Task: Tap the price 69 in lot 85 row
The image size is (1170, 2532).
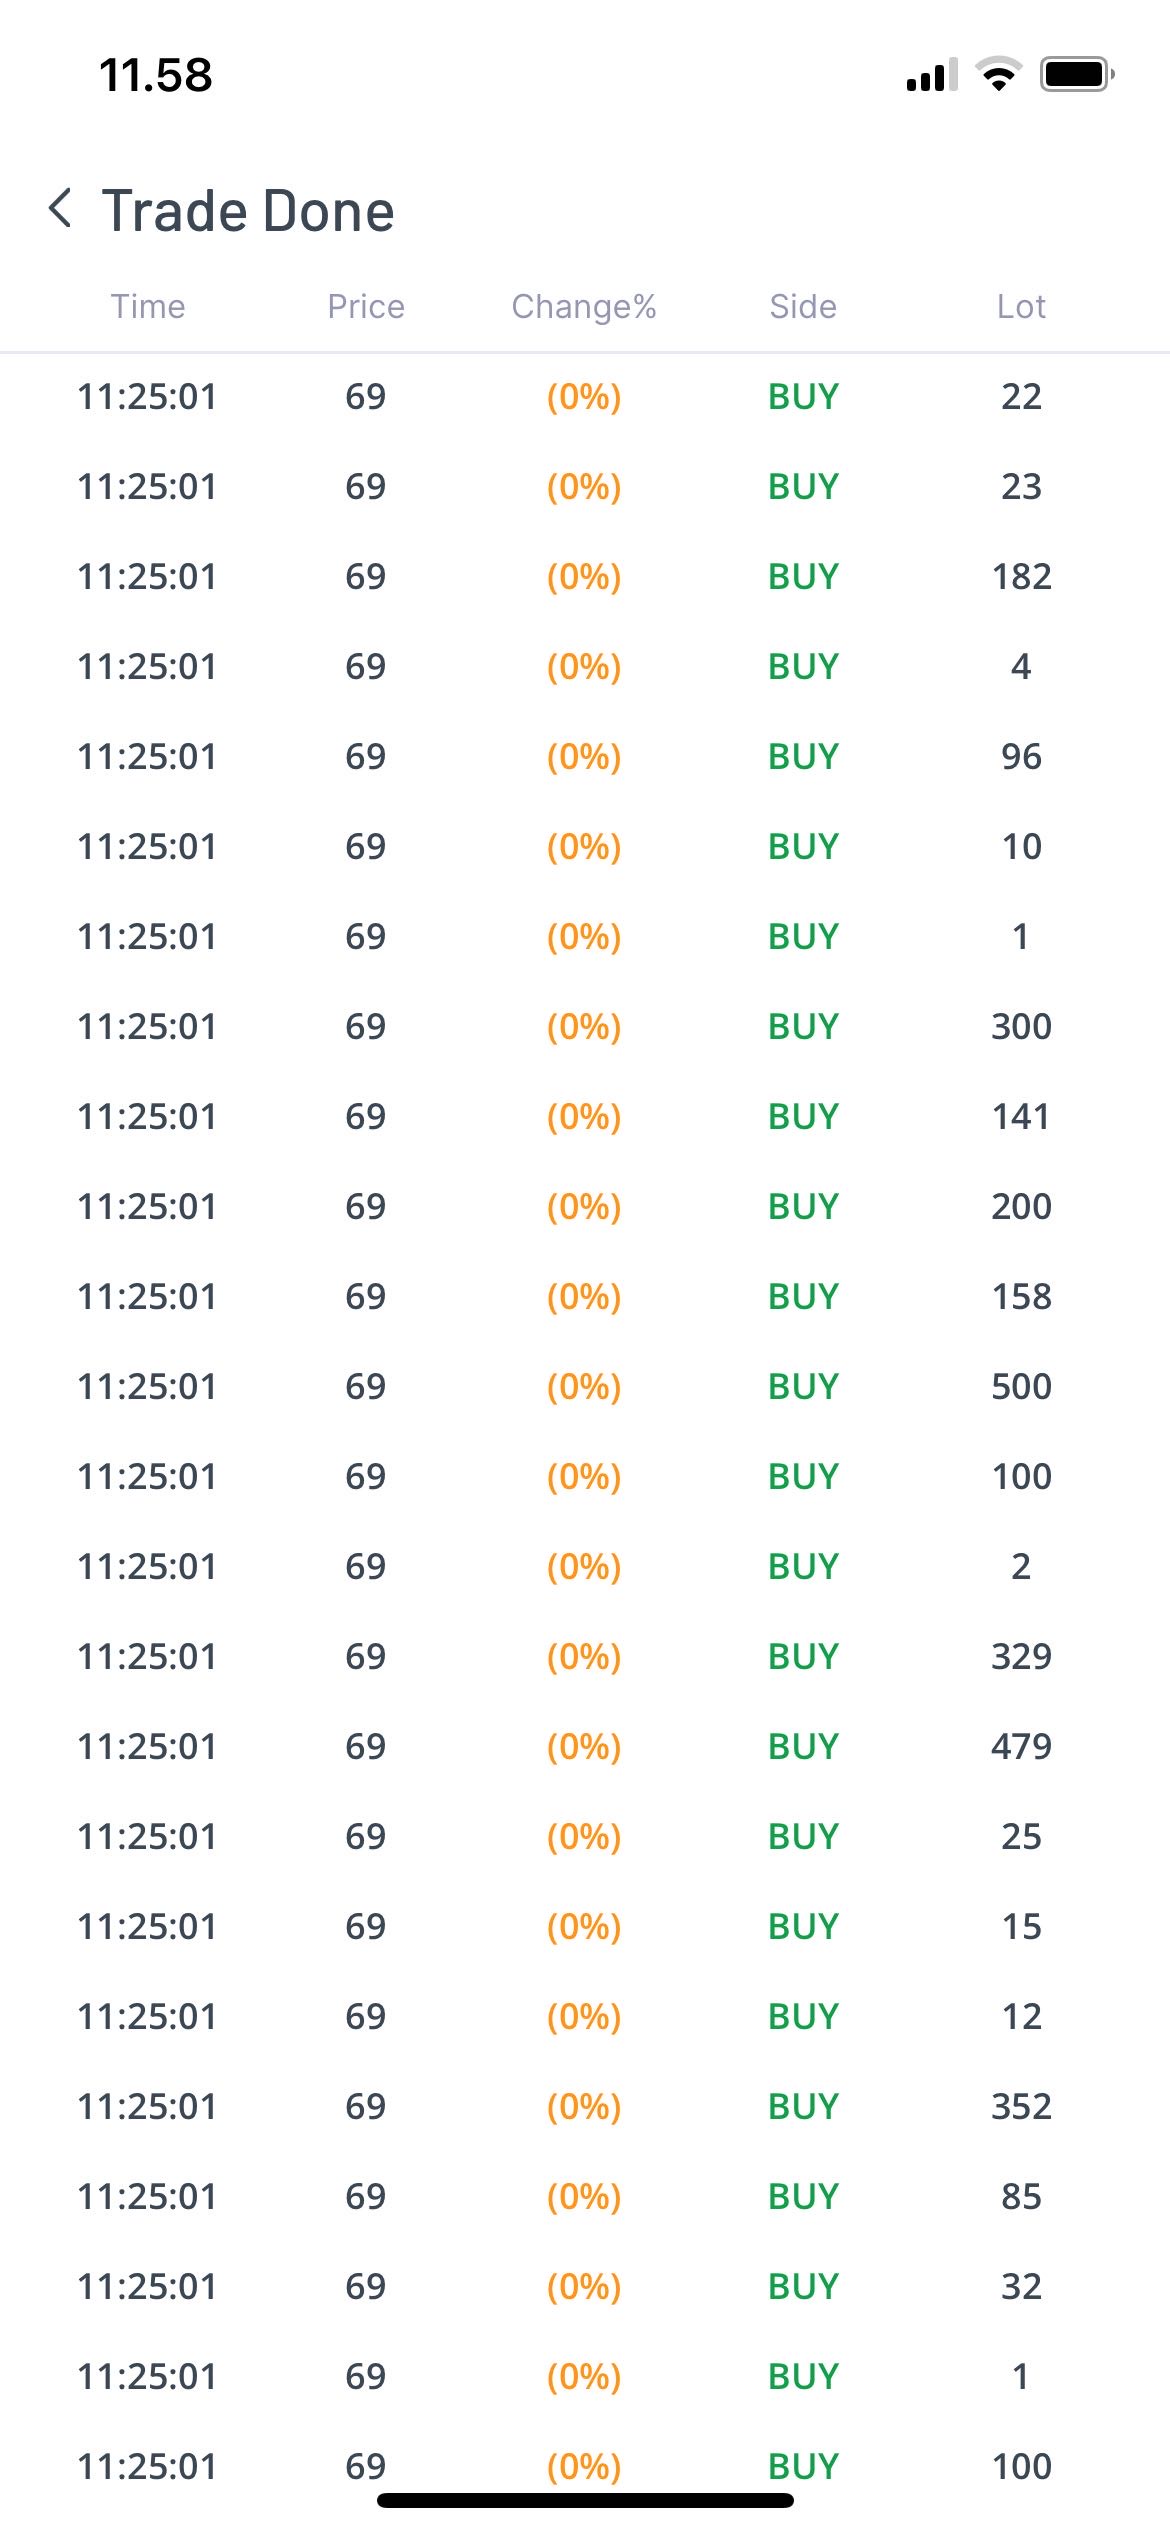Action: click(x=366, y=2196)
